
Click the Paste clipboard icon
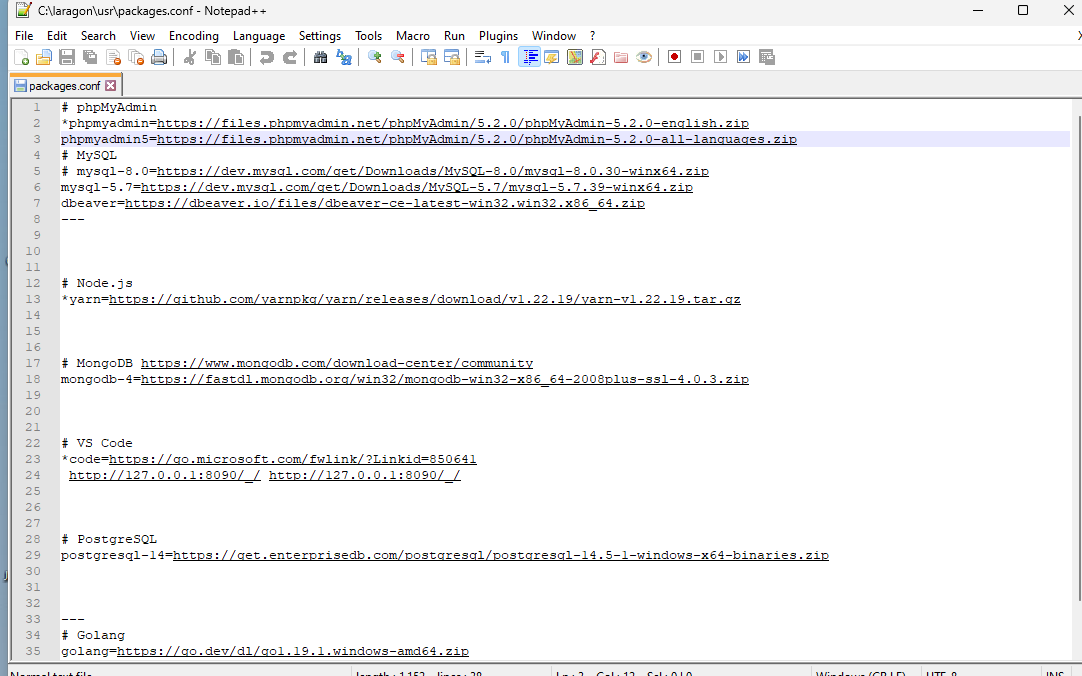pos(235,57)
